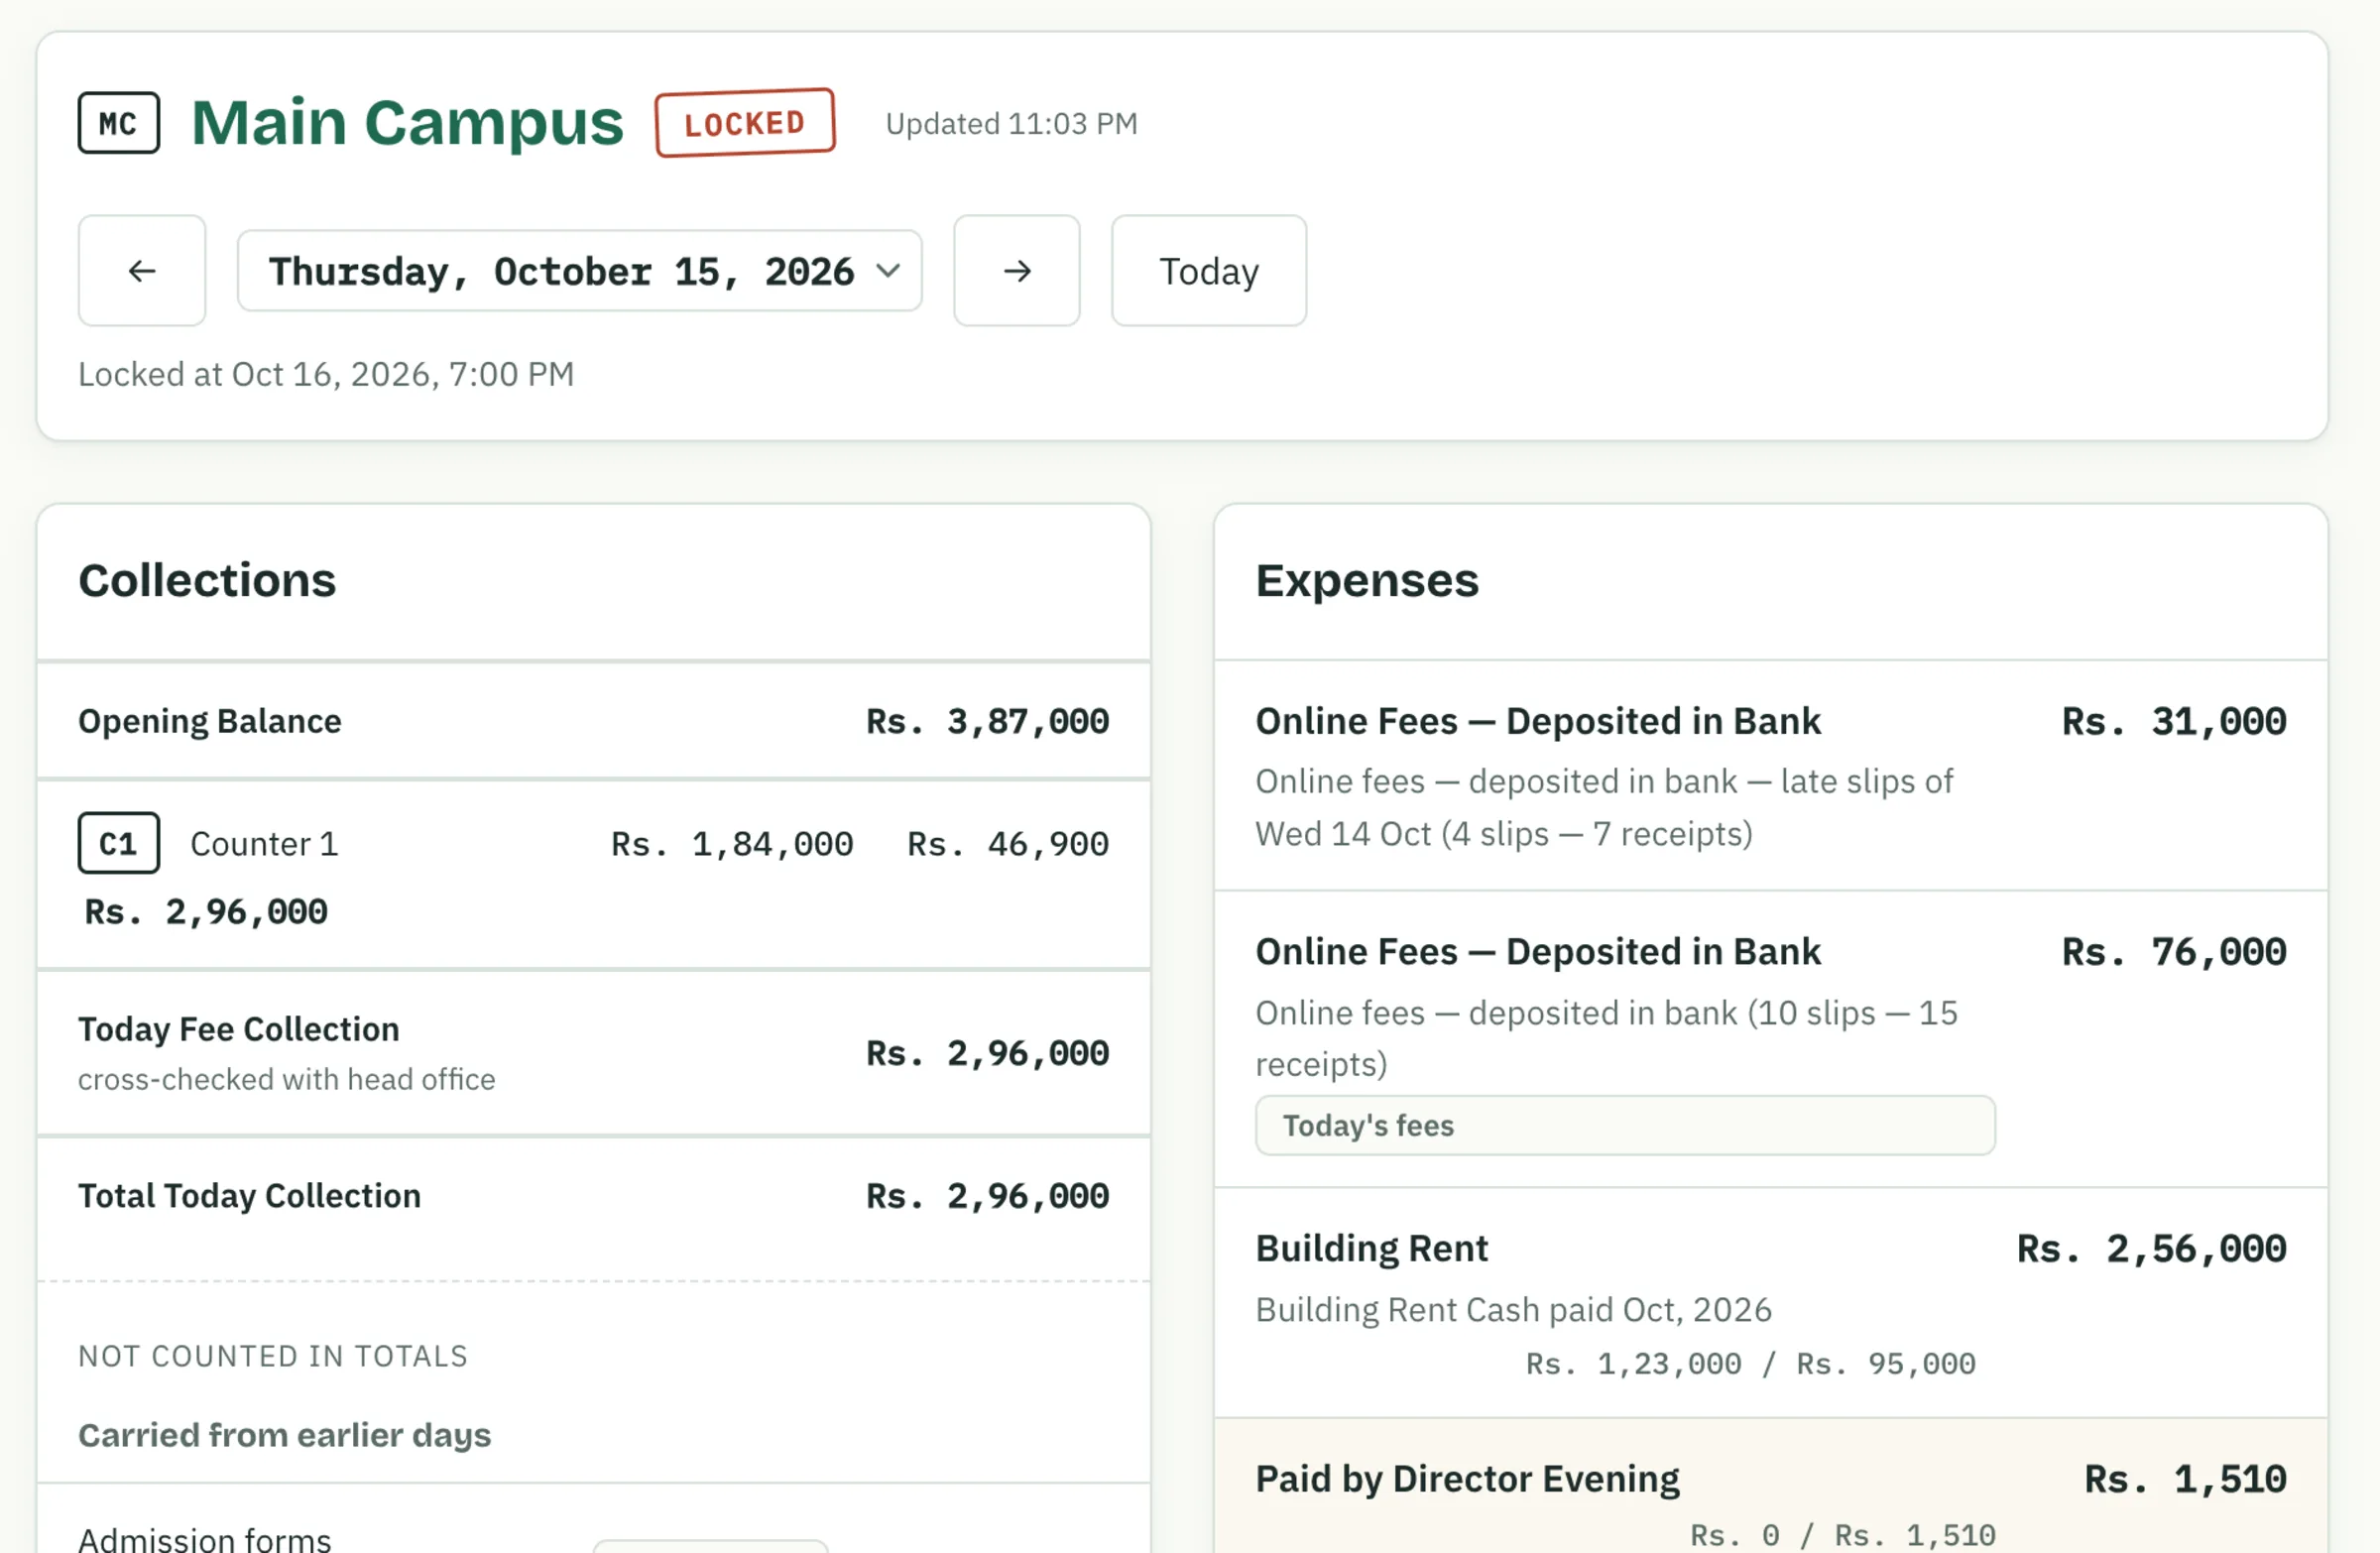Image resolution: width=2380 pixels, height=1553 pixels.
Task: Click Counter 1 amount Rs. 1,84,000
Action: click(x=732, y=844)
